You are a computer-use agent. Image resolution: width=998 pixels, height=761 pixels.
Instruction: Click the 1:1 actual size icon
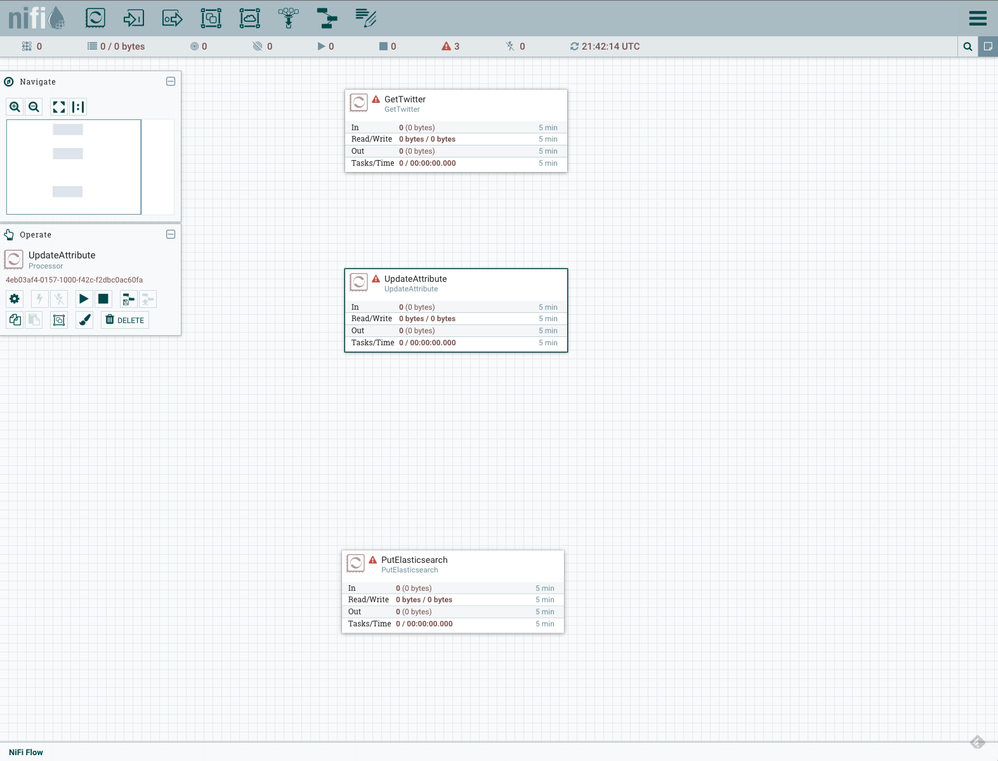79,106
